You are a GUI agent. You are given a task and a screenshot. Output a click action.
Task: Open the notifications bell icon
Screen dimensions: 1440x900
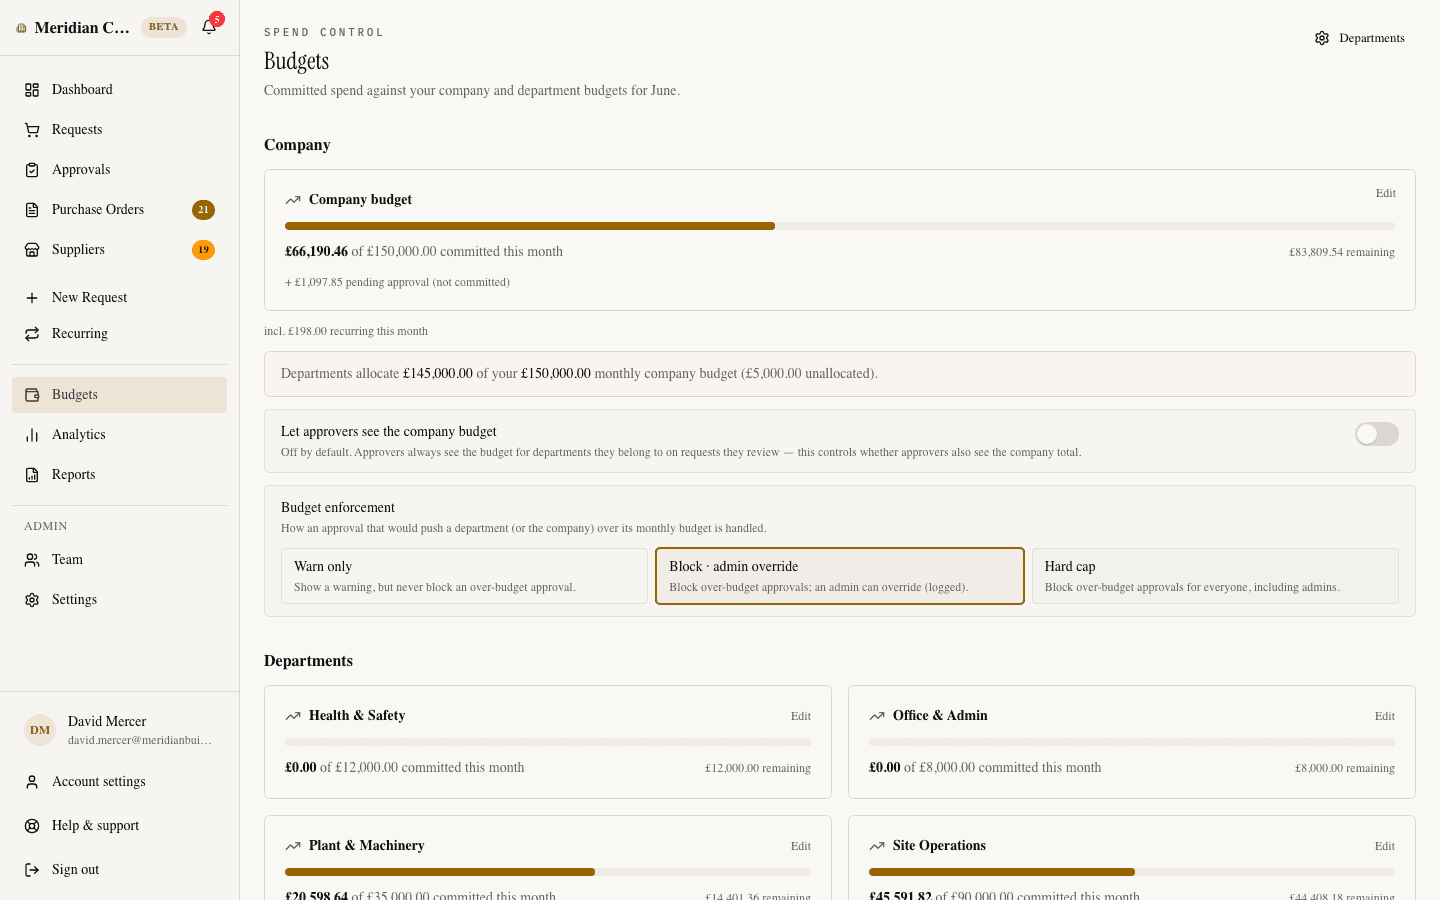pos(209,27)
